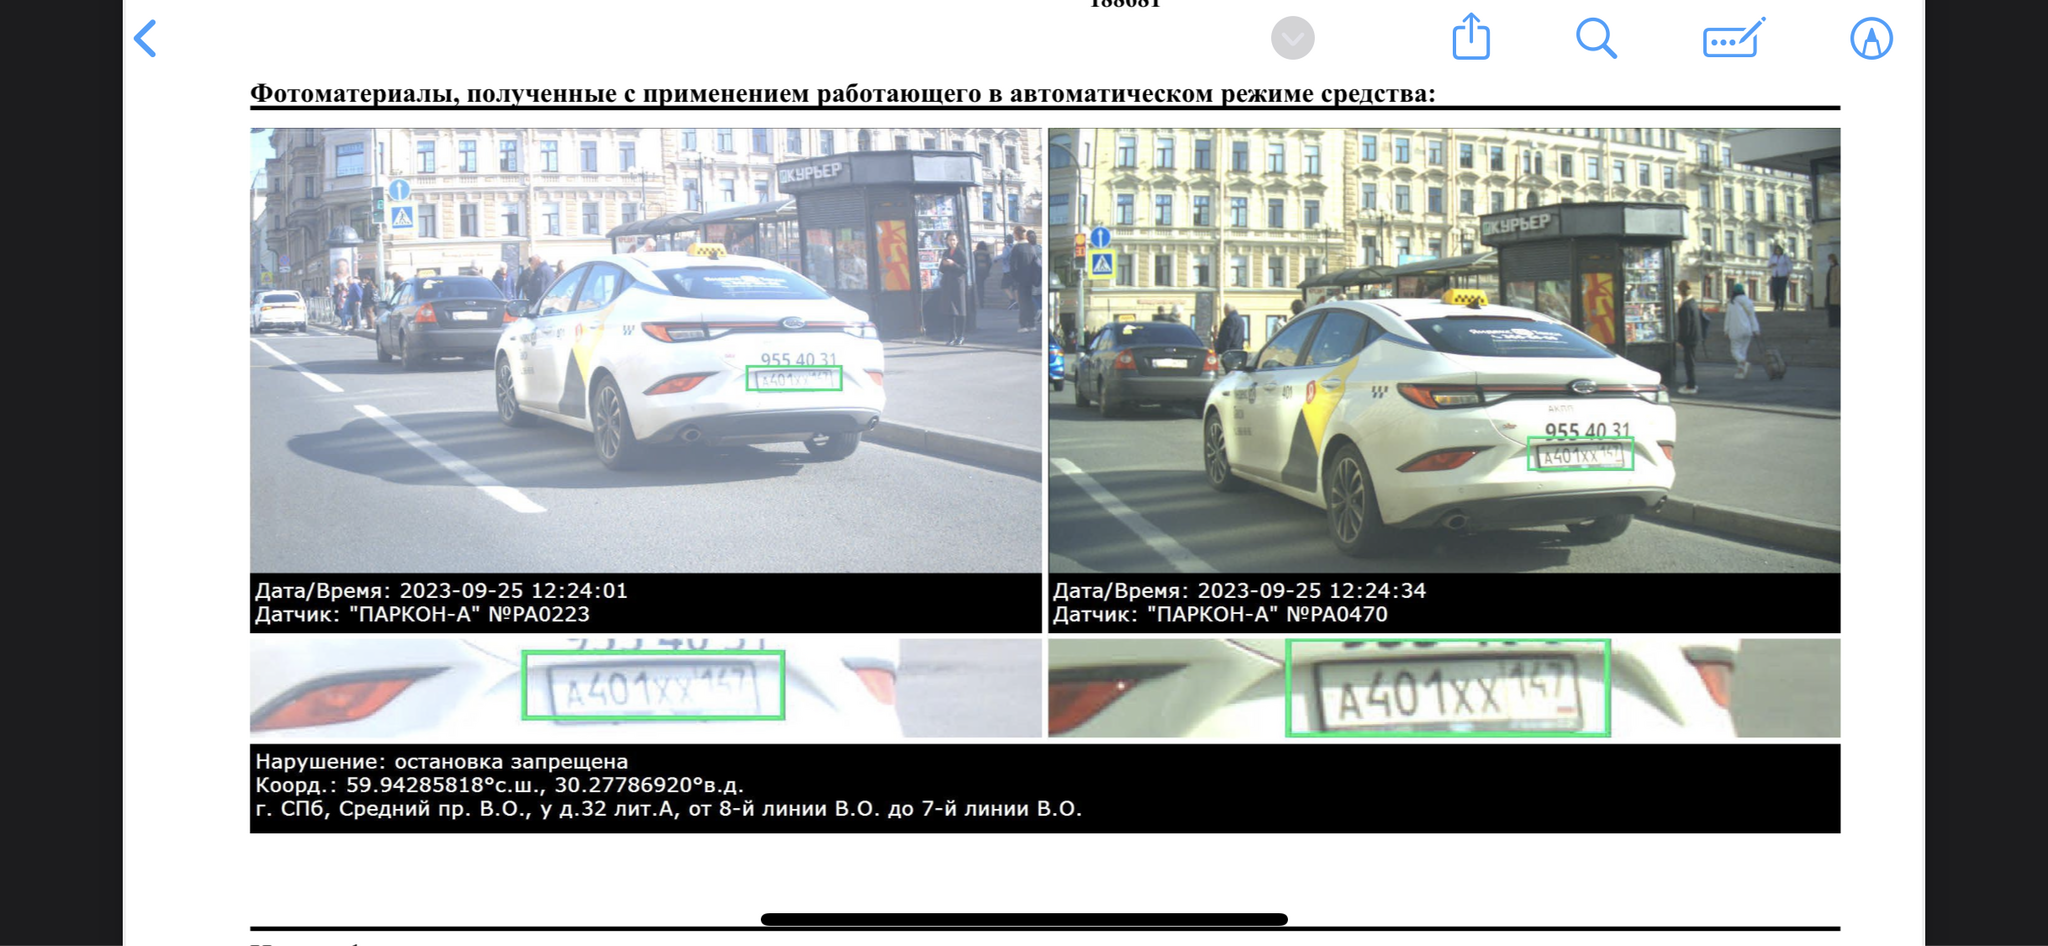Select text 'Нарушение: остановка запрещена'
Screen dimensions: 2048x946
tap(441, 761)
